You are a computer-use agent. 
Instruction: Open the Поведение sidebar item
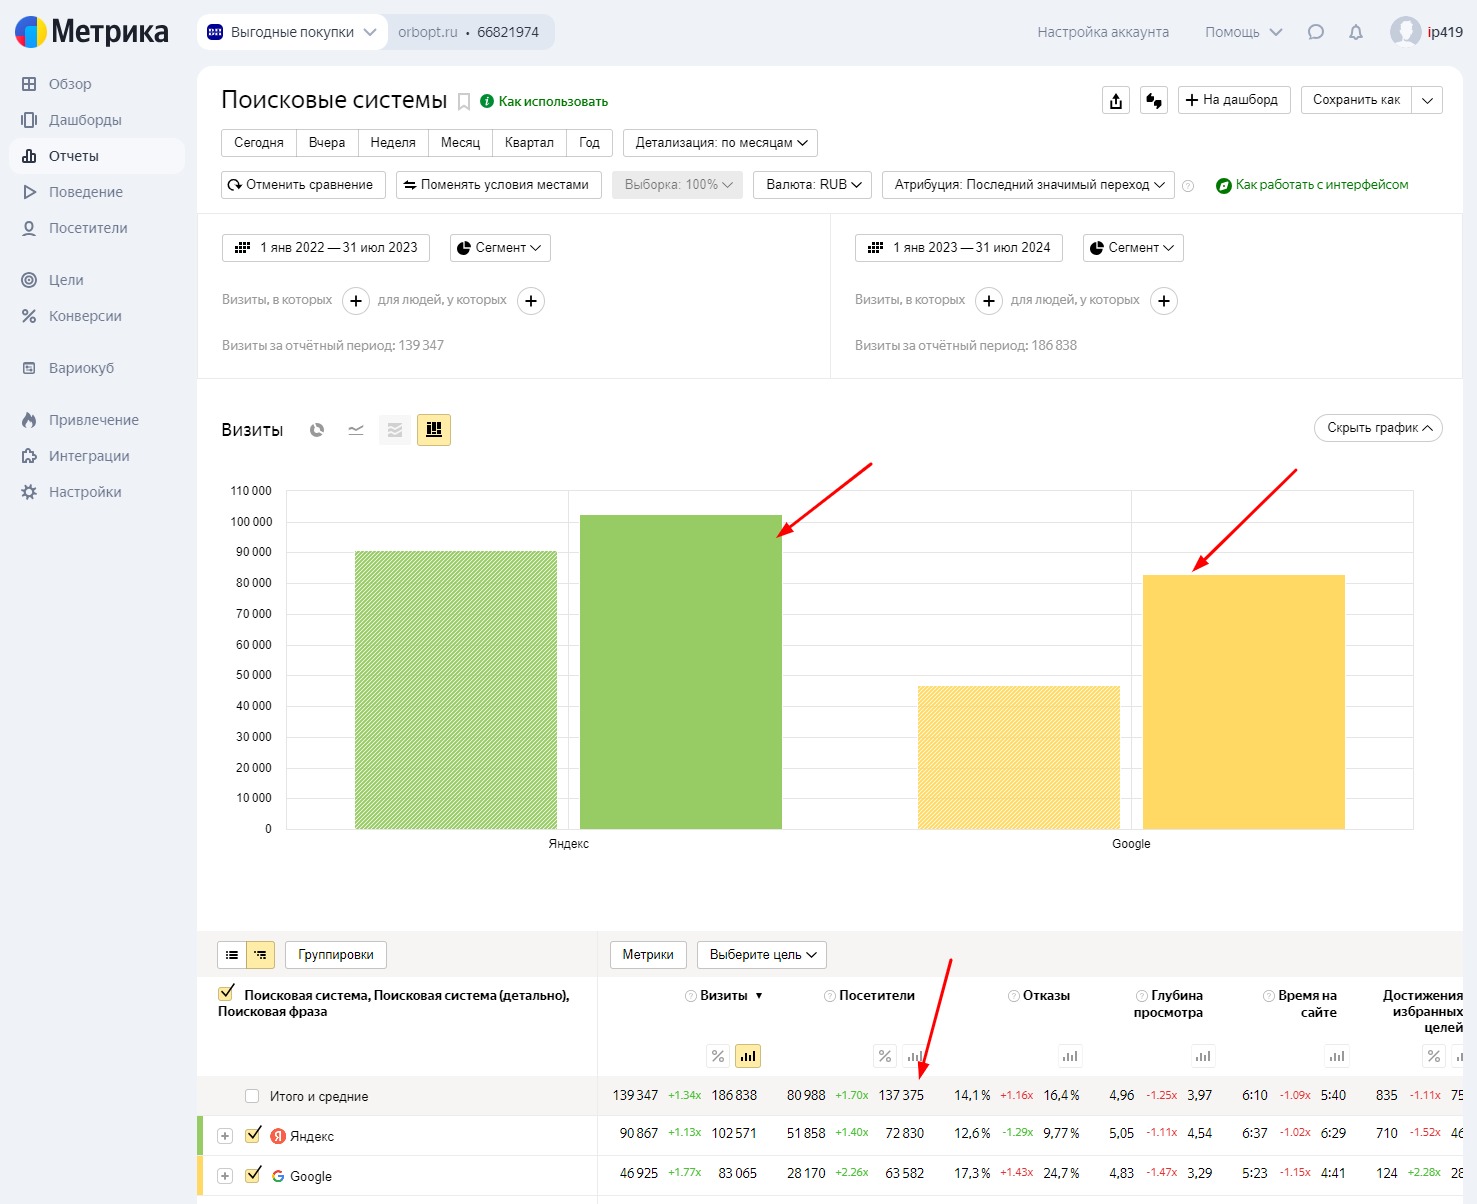[x=86, y=192]
